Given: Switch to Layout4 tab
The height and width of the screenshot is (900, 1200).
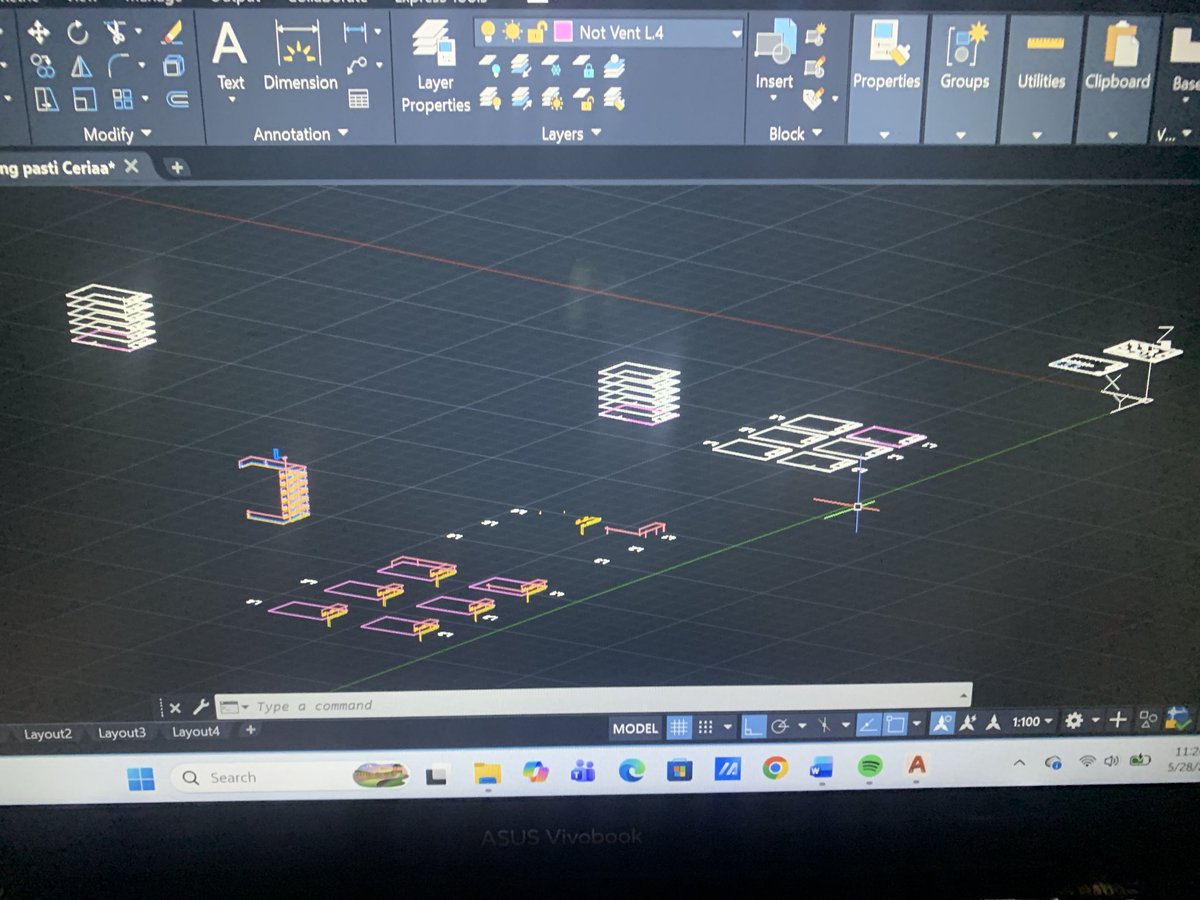Looking at the screenshot, I should pos(196,732).
